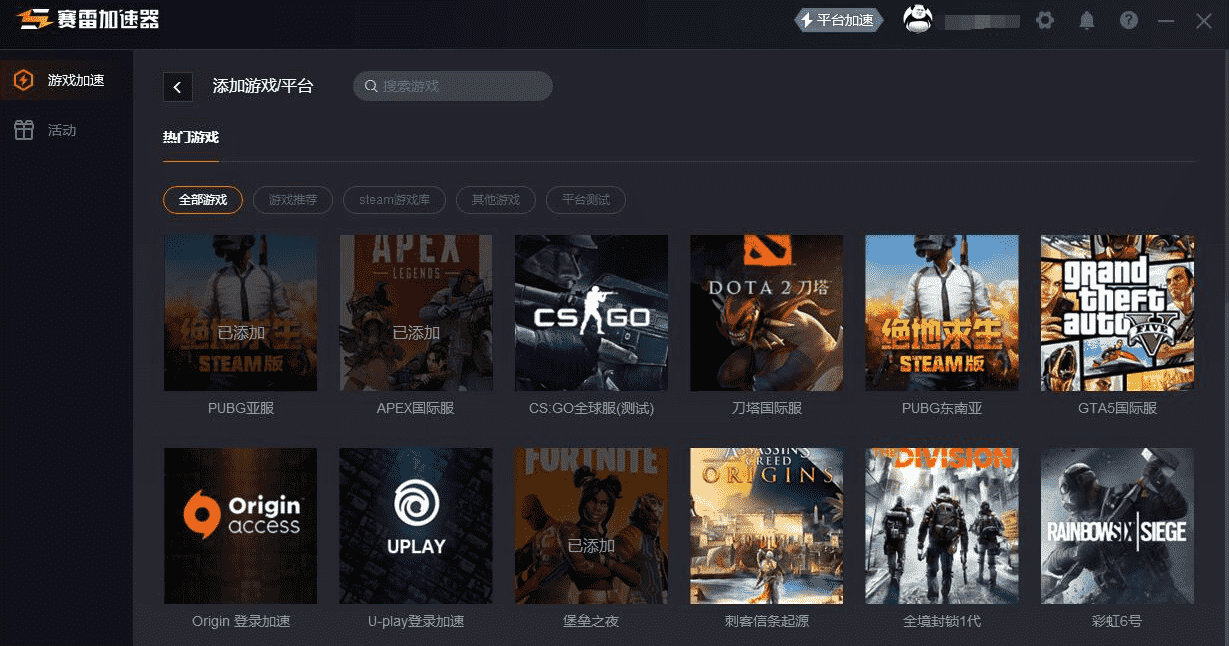The height and width of the screenshot is (646, 1229).
Task: Select the UPLAY cover
Action: [x=416, y=526]
